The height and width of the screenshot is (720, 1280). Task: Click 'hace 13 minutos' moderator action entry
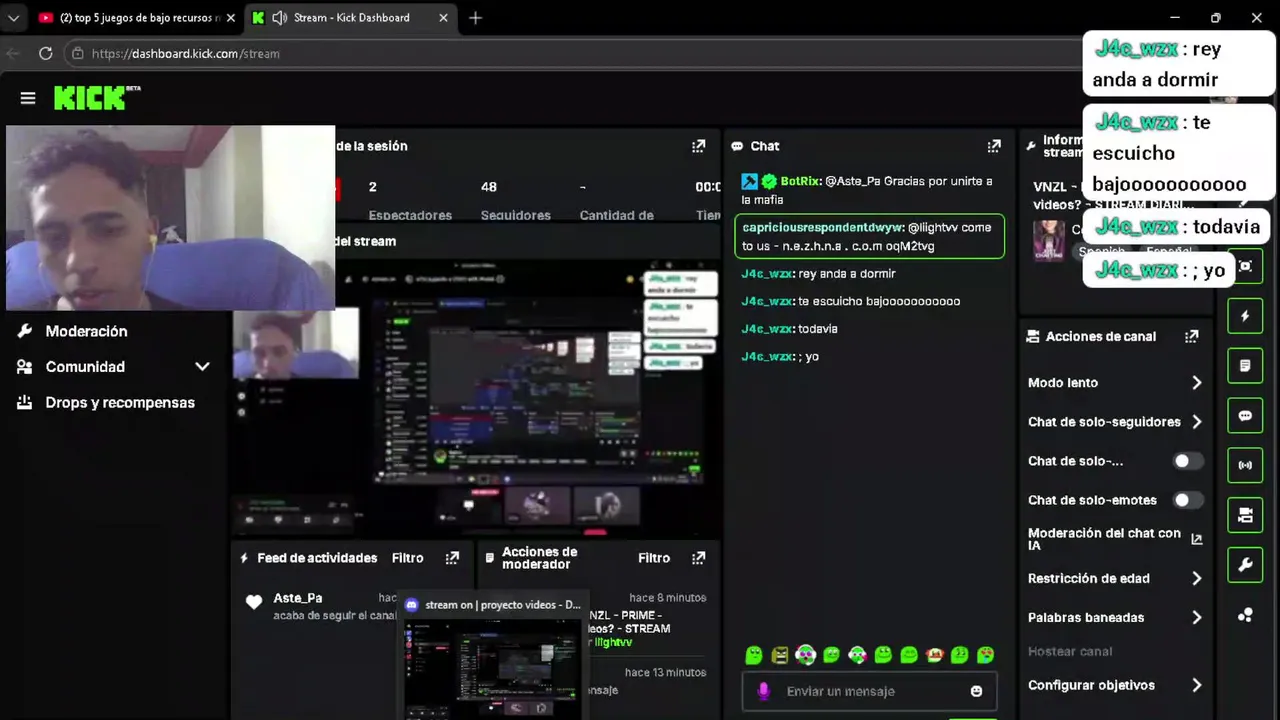point(665,673)
